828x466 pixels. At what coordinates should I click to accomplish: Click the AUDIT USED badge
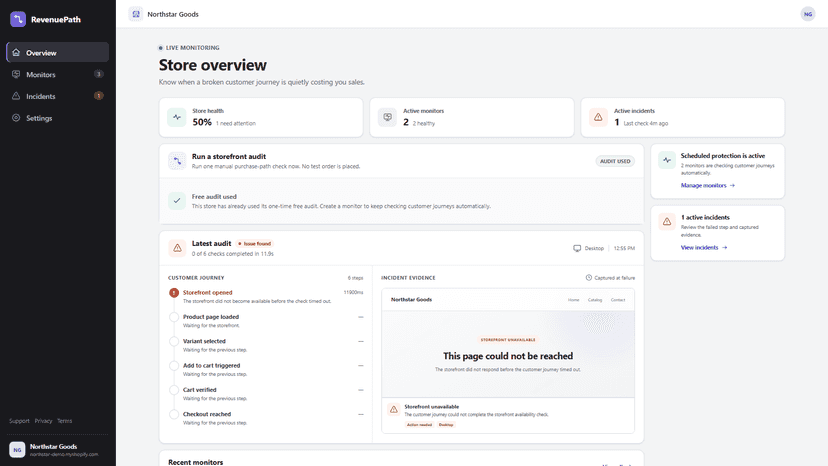coord(615,161)
